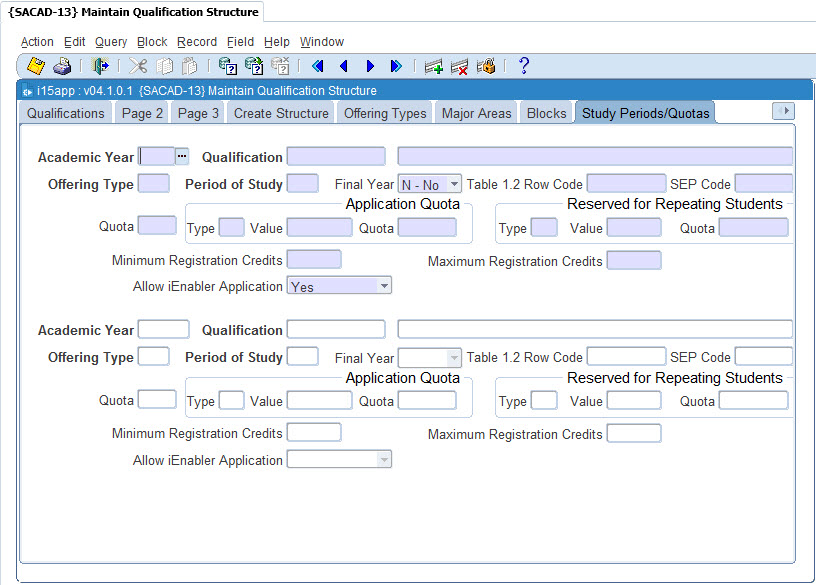This screenshot has height=585, width=816.
Task: Click first record's Offering Type field
Action: [x=154, y=184]
